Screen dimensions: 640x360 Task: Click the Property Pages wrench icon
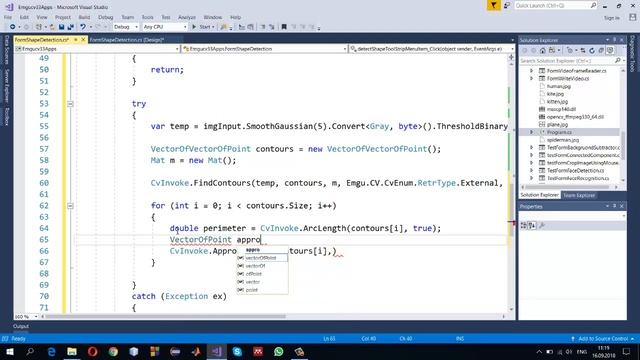coord(542,225)
